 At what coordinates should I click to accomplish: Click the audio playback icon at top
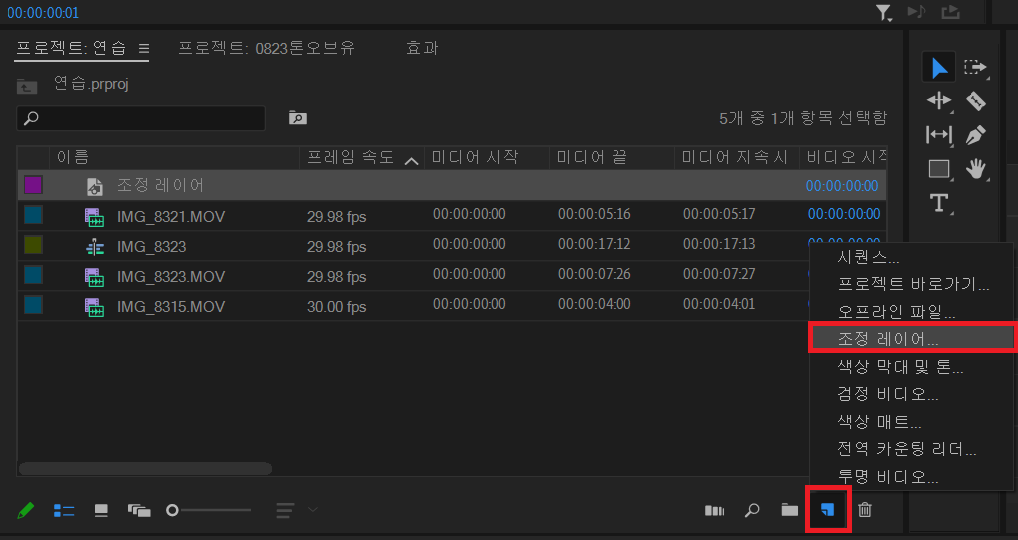click(x=916, y=12)
